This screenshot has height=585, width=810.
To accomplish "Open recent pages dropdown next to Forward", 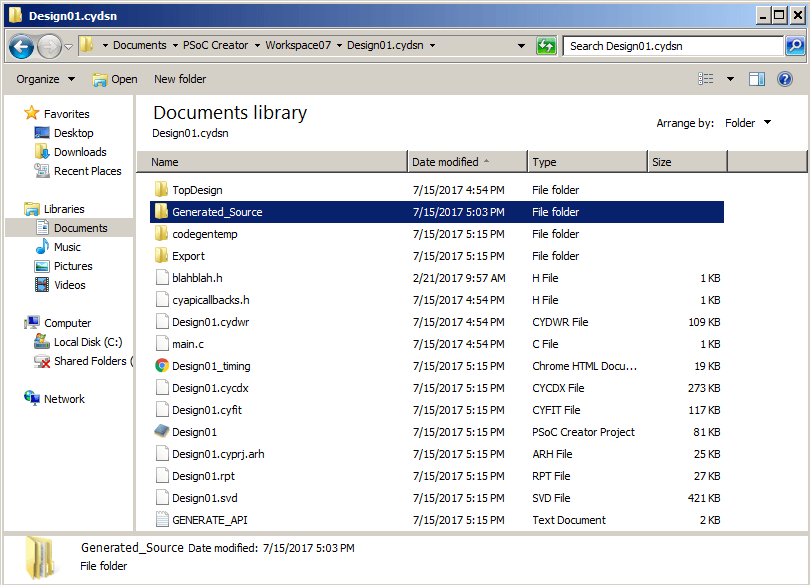I will 69,47.
